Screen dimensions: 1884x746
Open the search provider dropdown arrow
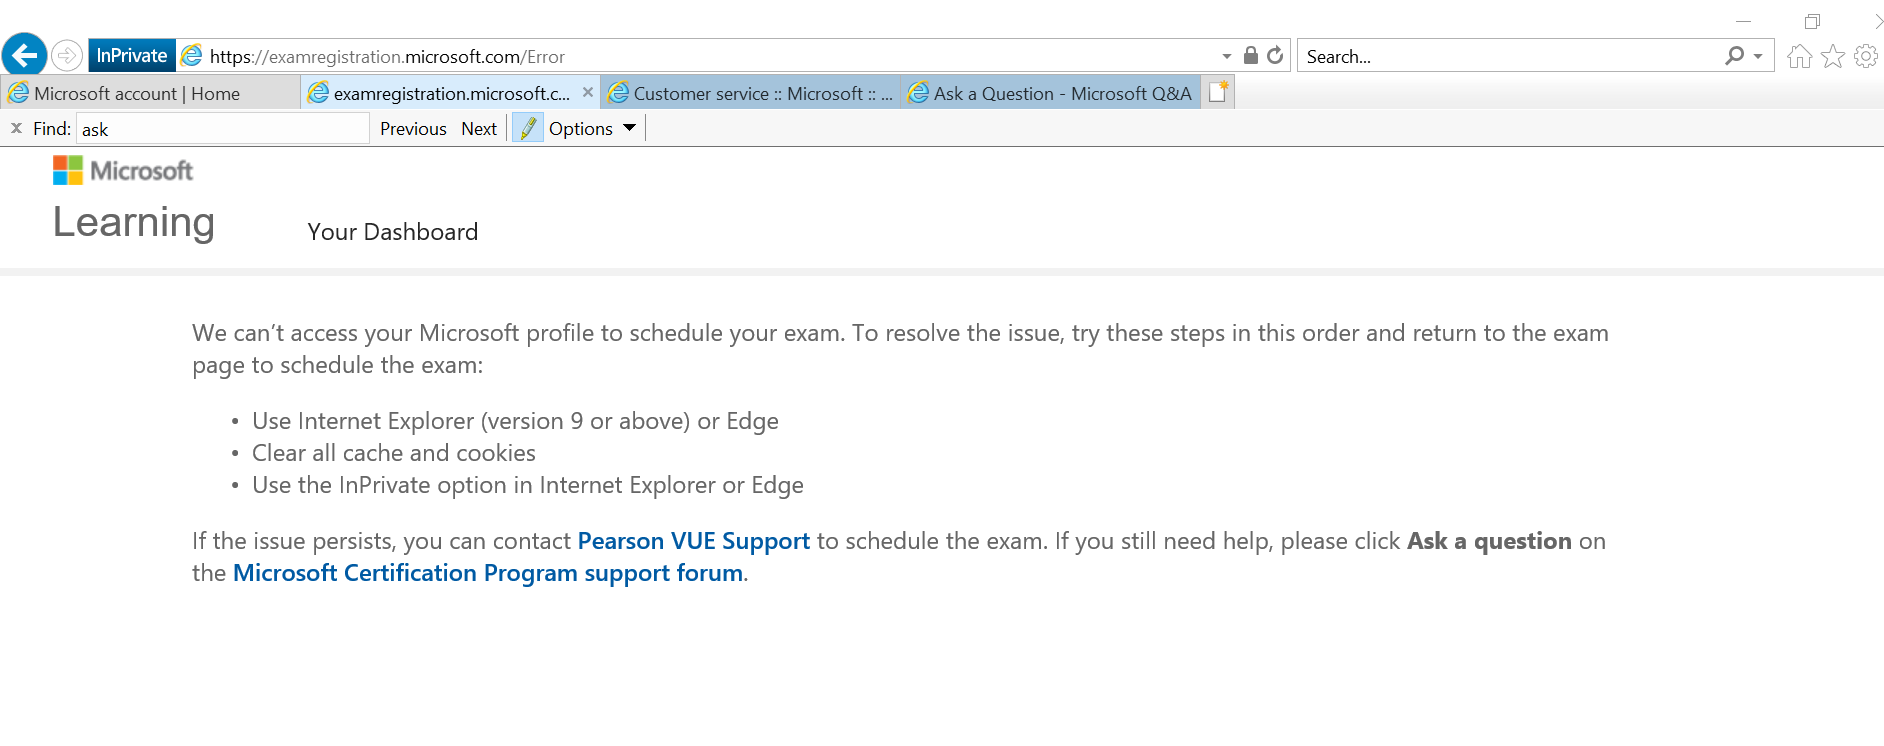(x=1758, y=56)
